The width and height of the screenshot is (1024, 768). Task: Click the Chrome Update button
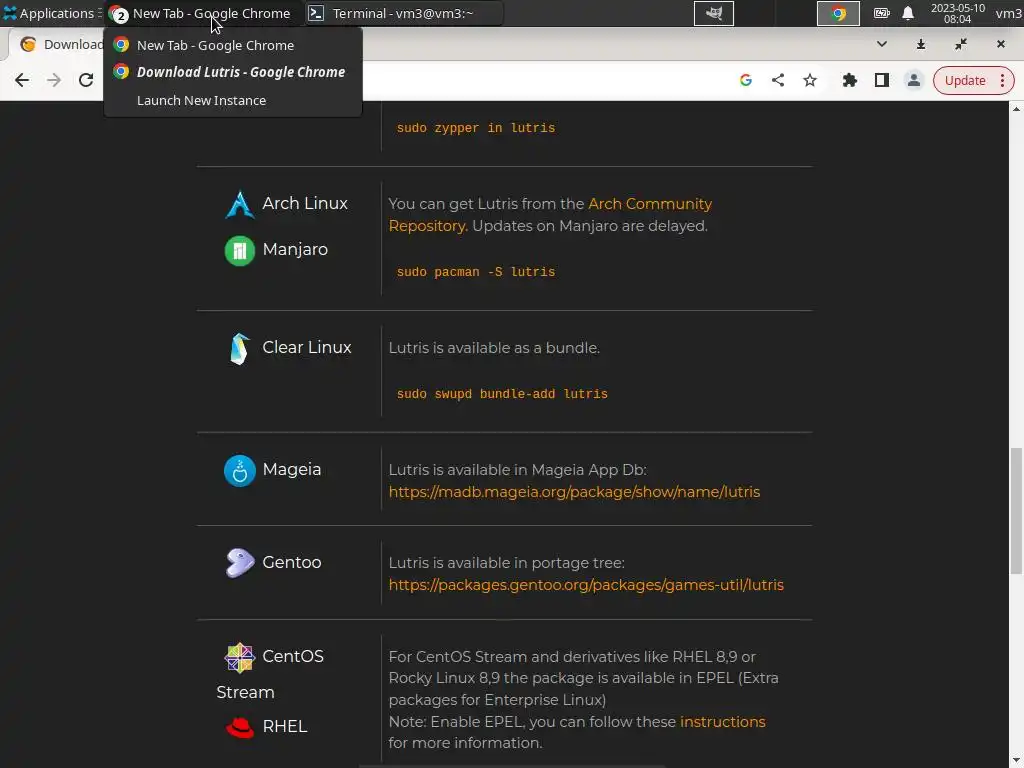click(965, 80)
